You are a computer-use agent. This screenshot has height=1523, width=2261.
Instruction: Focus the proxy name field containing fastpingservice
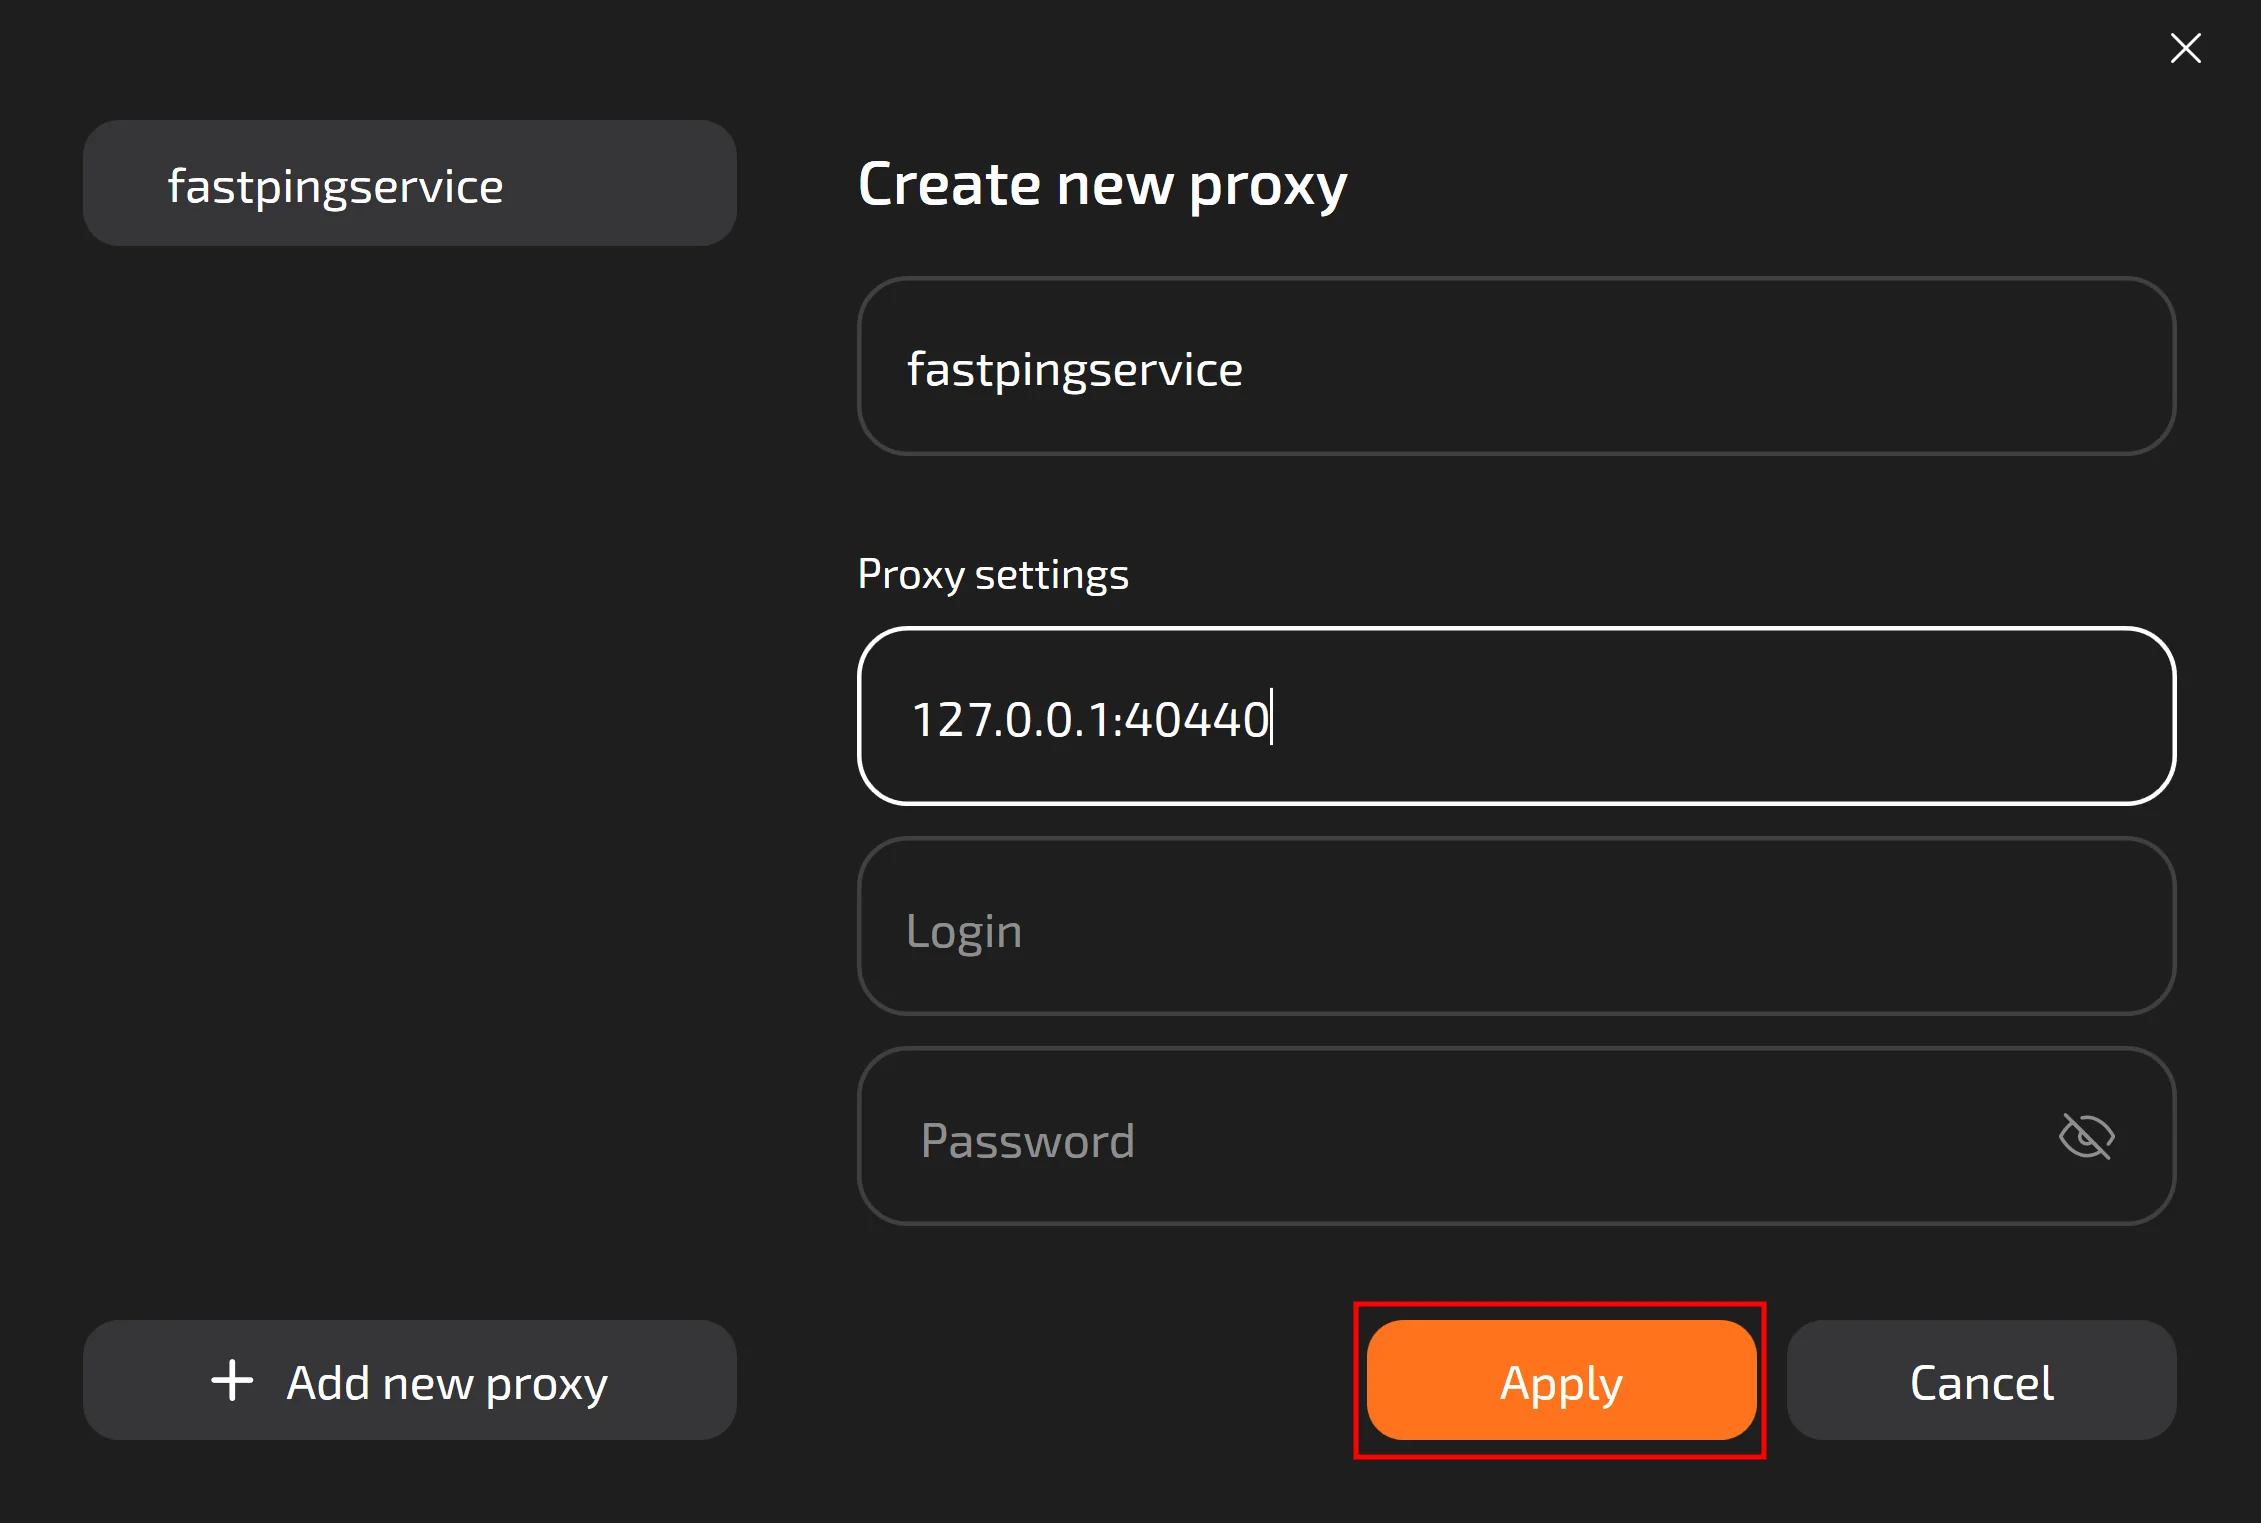pyautogui.click(x=1515, y=367)
